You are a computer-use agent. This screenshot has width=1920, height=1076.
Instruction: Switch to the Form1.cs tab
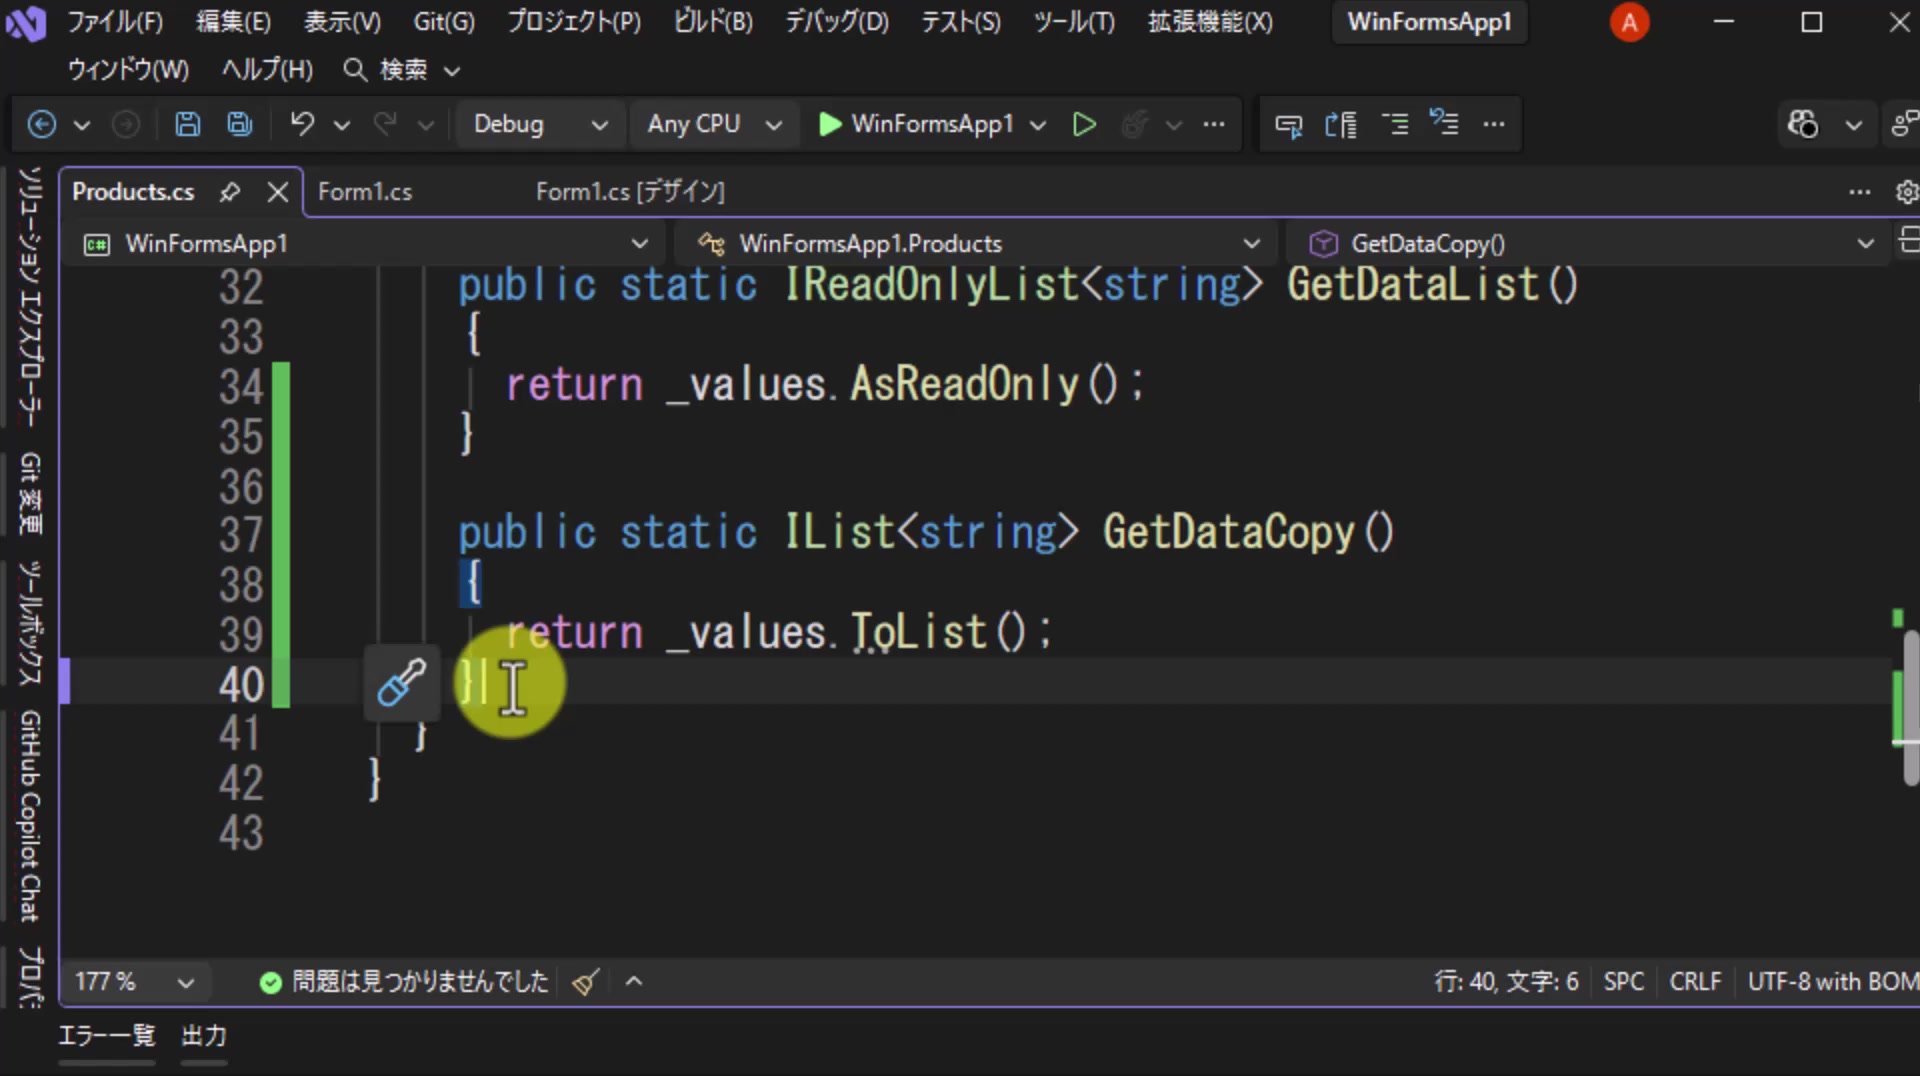click(x=365, y=192)
